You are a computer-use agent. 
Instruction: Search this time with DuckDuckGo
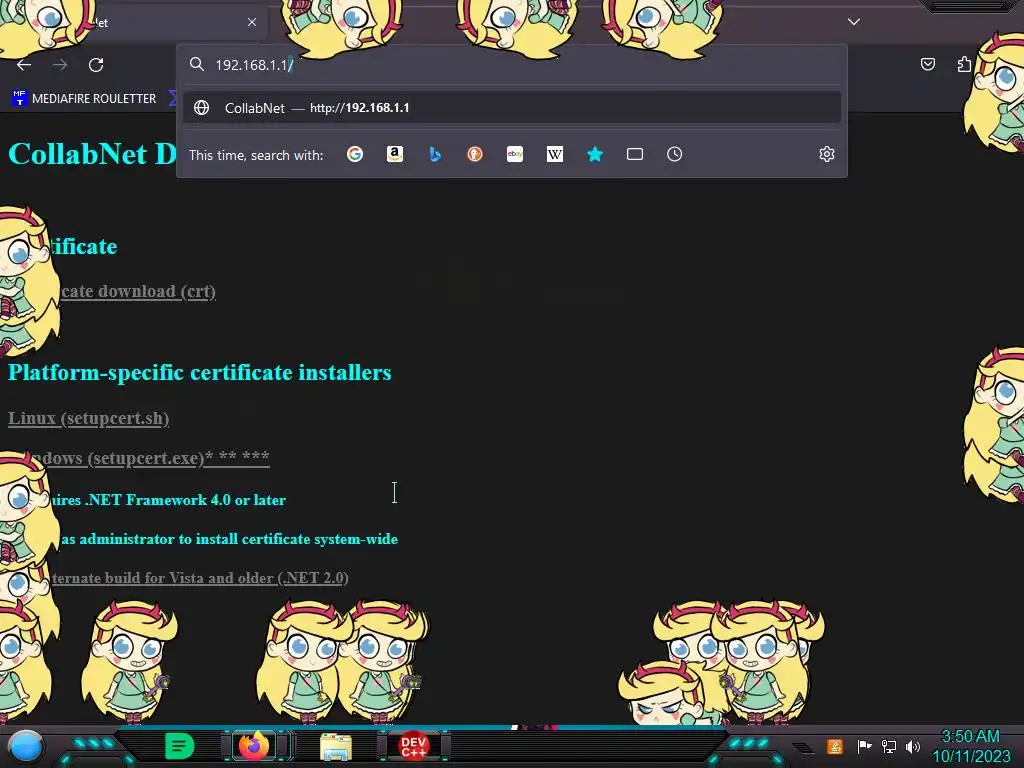[x=475, y=154]
